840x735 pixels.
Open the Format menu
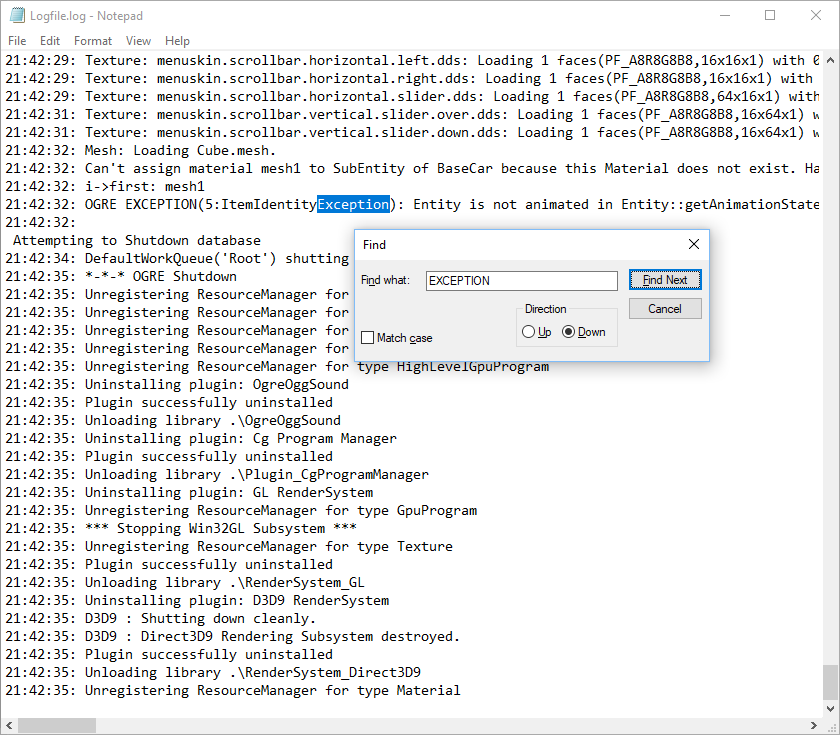(93, 41)
